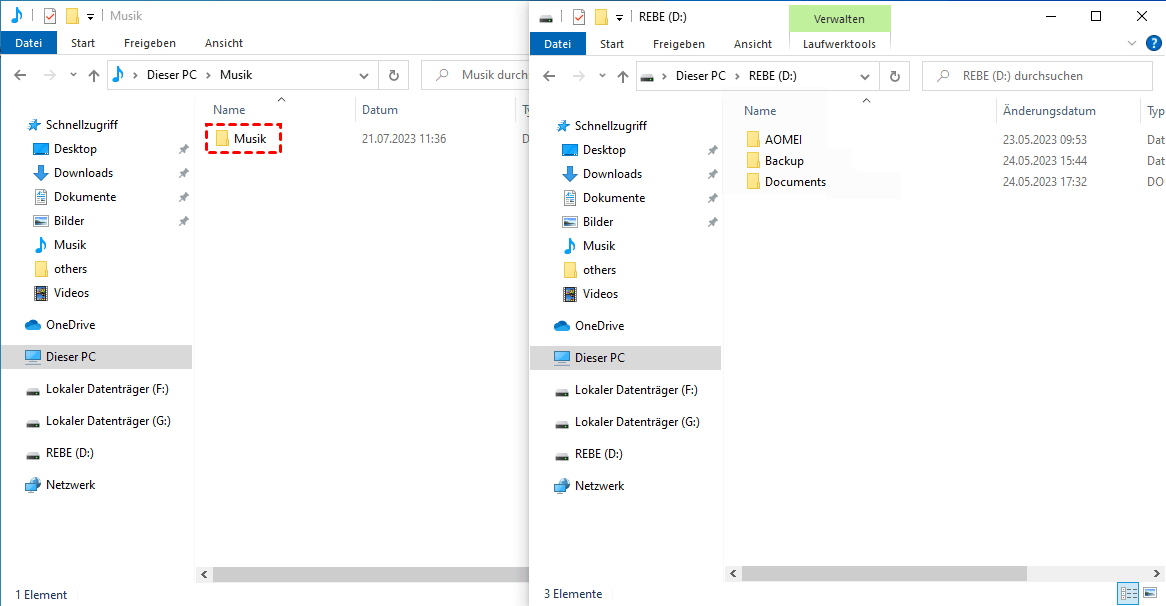Viewport: 1166px width, 606px height.
Task: Refresh the REBE (D:) window
Action: [895, 76]
